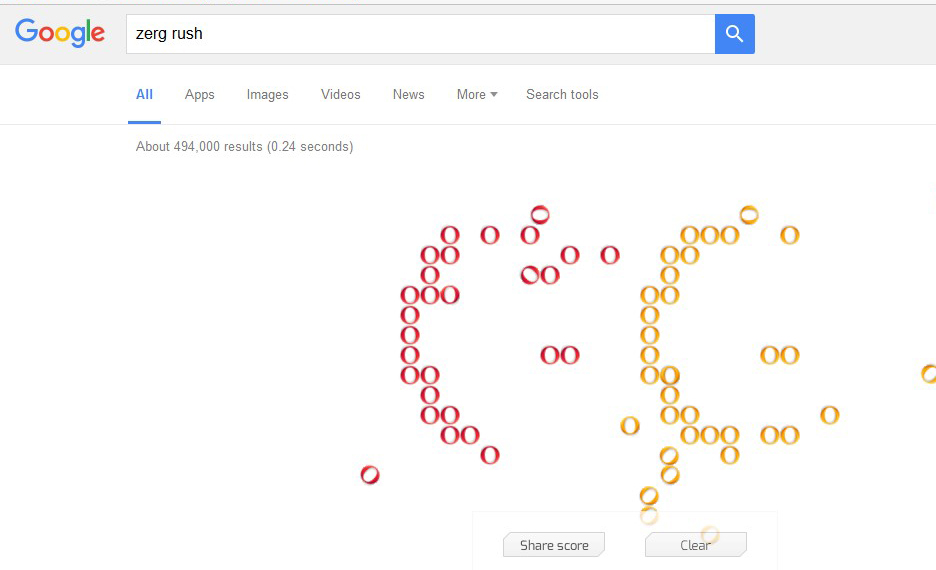Click the yellow O at far right edge
Viewport: 936px width, 570px height.
(929, 374)
